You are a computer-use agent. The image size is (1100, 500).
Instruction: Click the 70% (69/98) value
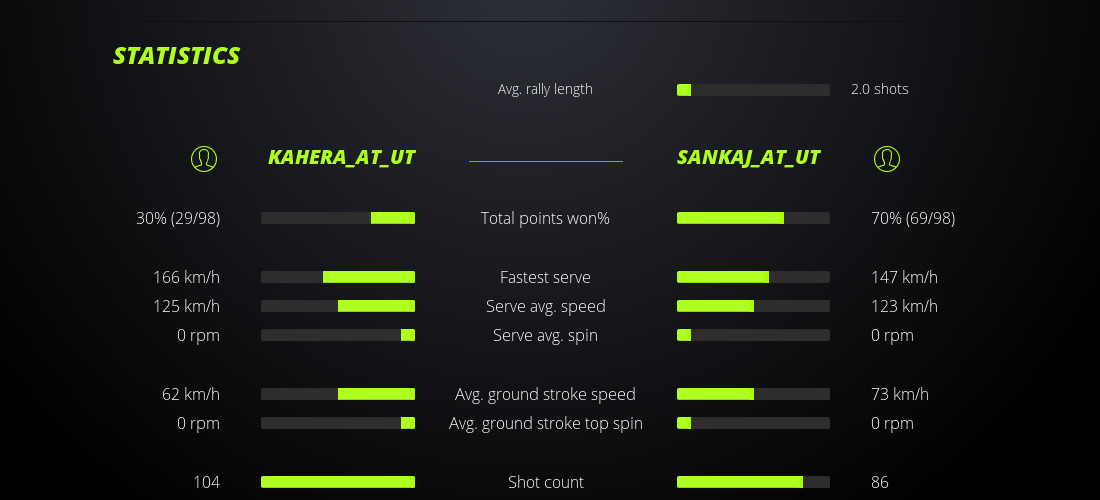913,218
